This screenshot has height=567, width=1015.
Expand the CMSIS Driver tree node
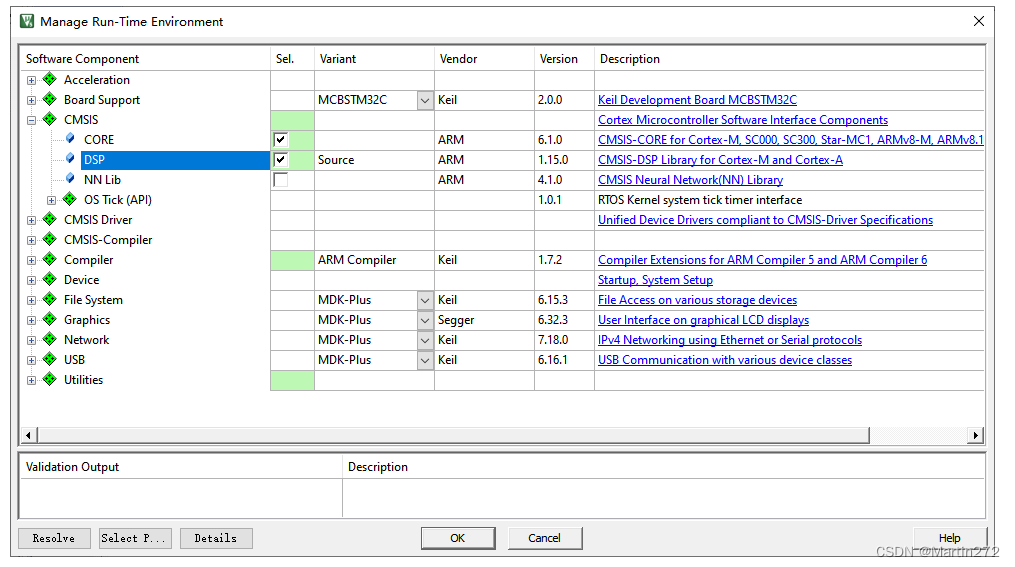pyautogui.click(x=31, y=220)
